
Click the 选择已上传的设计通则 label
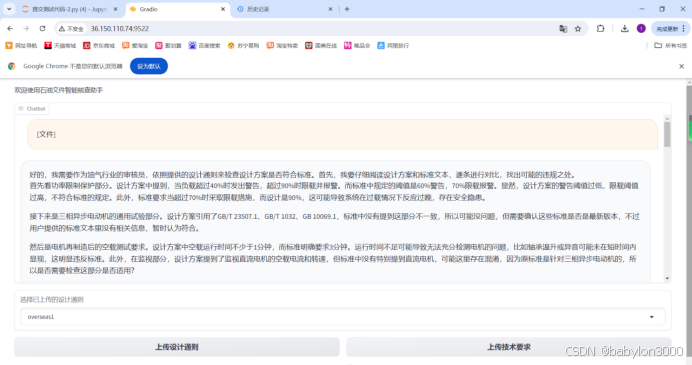tap(52, 300)
